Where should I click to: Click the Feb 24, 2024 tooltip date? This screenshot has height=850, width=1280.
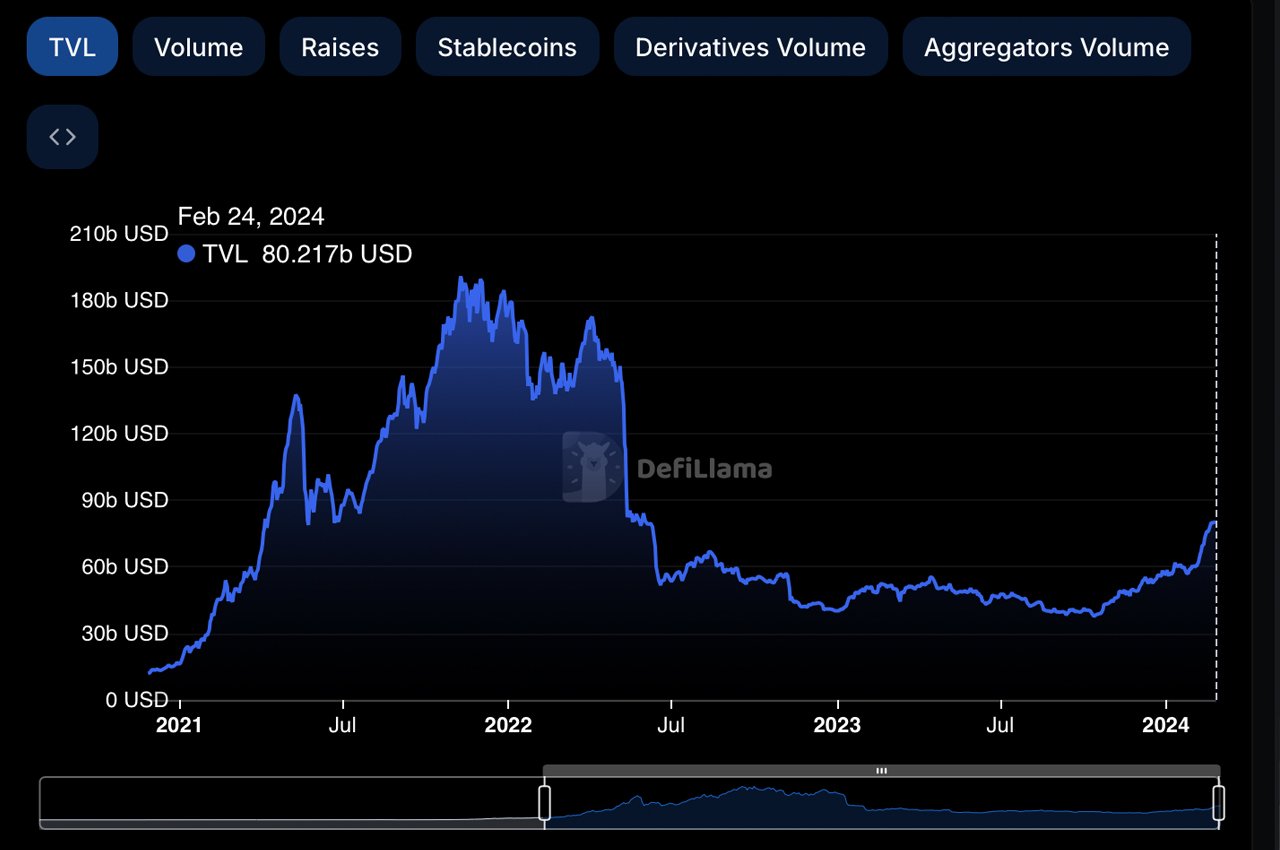pyautogui.click(x=250, y=216)
